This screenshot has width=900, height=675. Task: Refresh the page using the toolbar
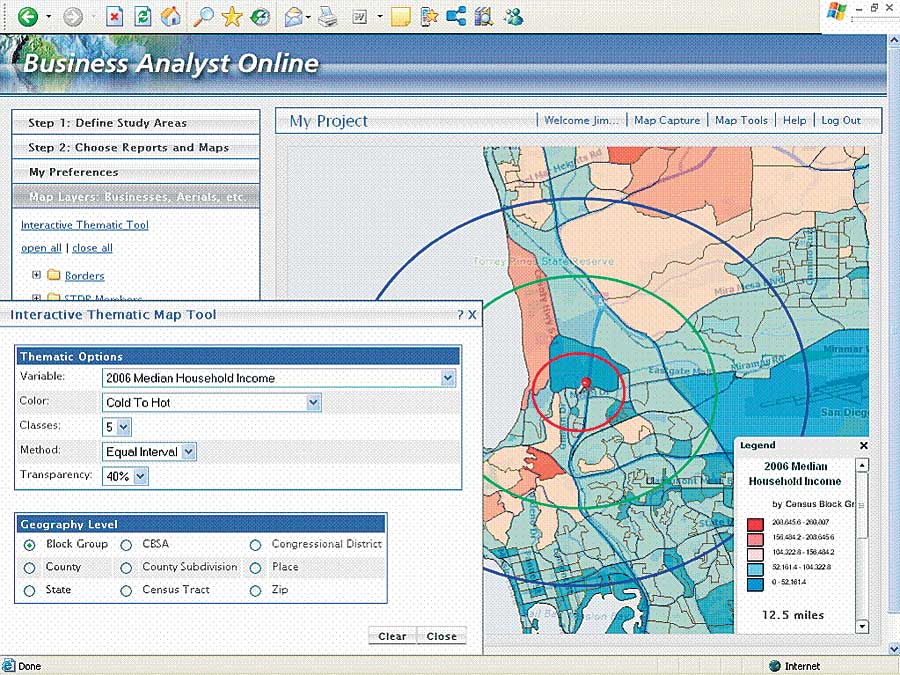click(x=143, y=16)
